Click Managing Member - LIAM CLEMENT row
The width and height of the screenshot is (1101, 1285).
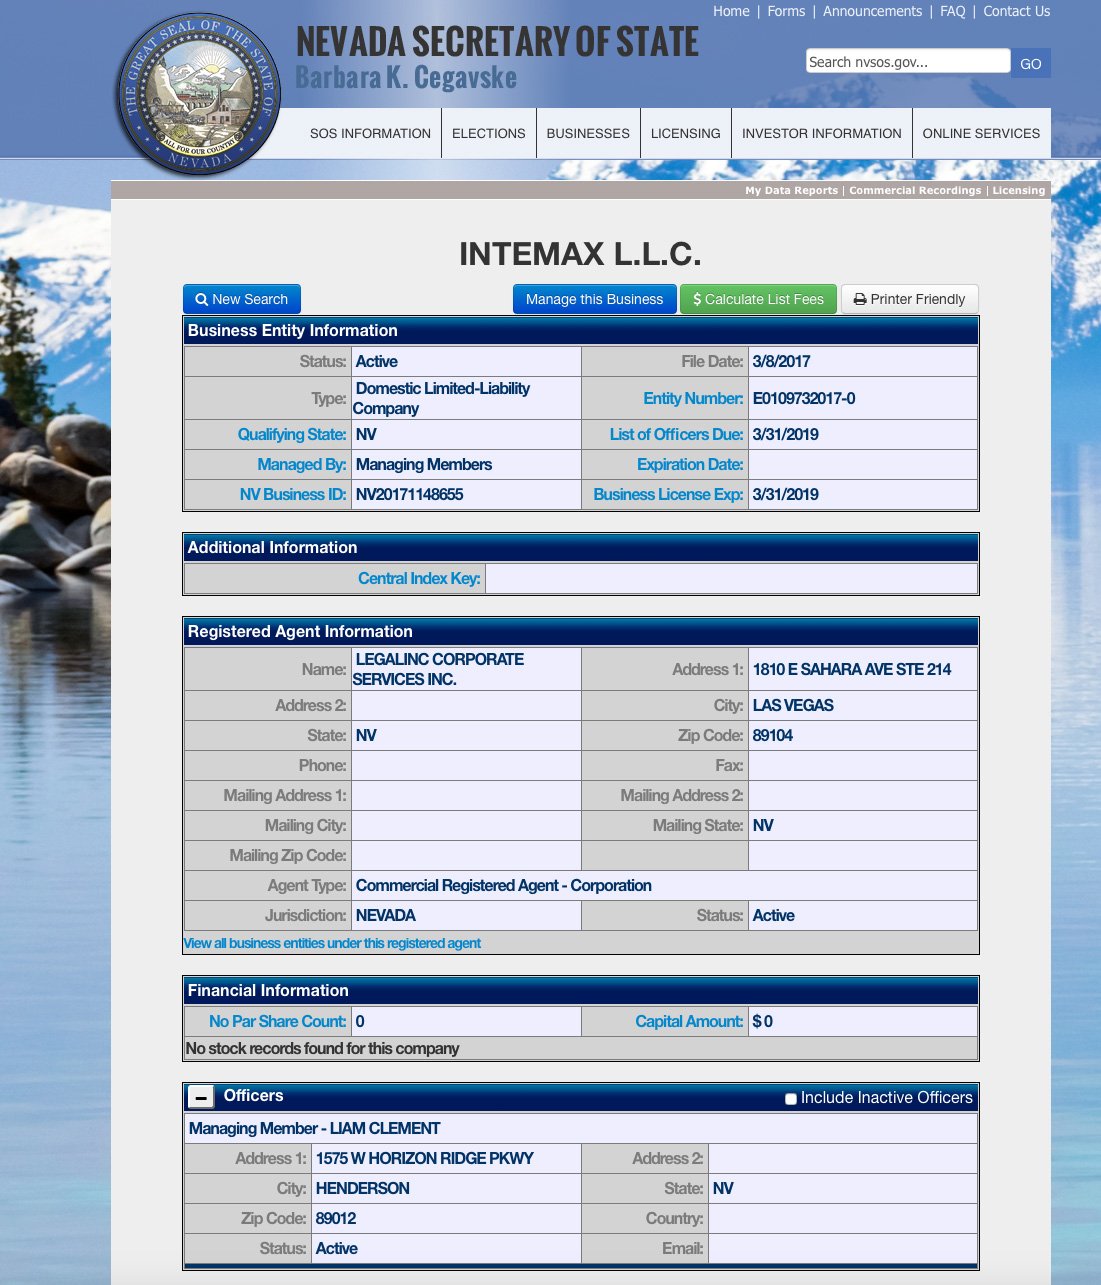tap(581, 1128)
